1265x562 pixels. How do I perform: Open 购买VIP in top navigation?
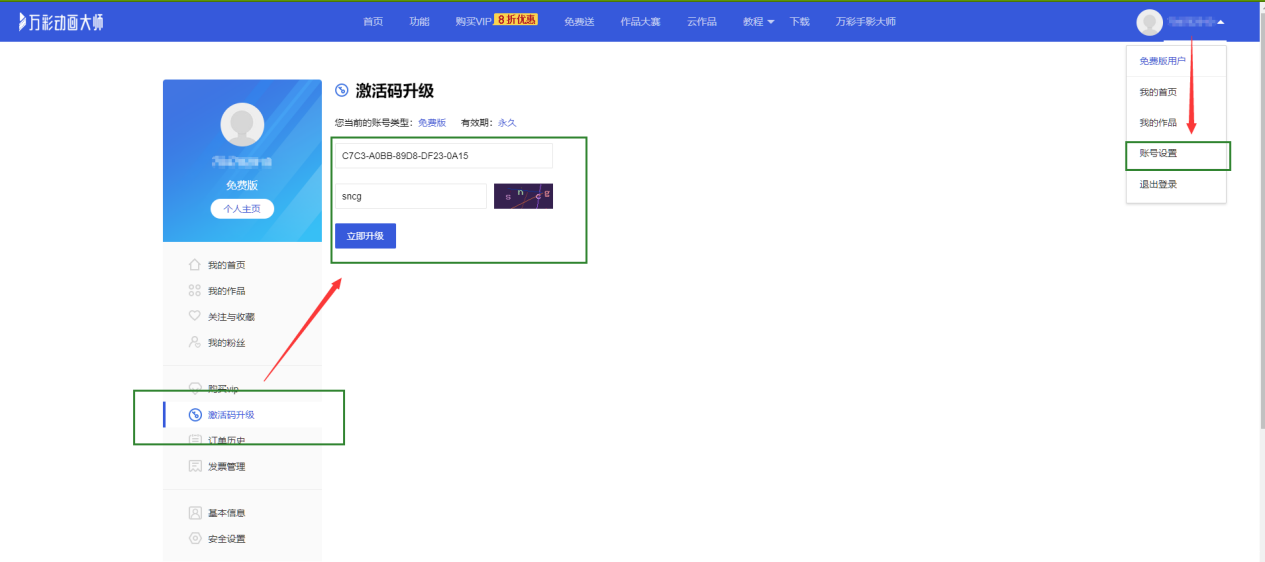(x=473, y=22)
